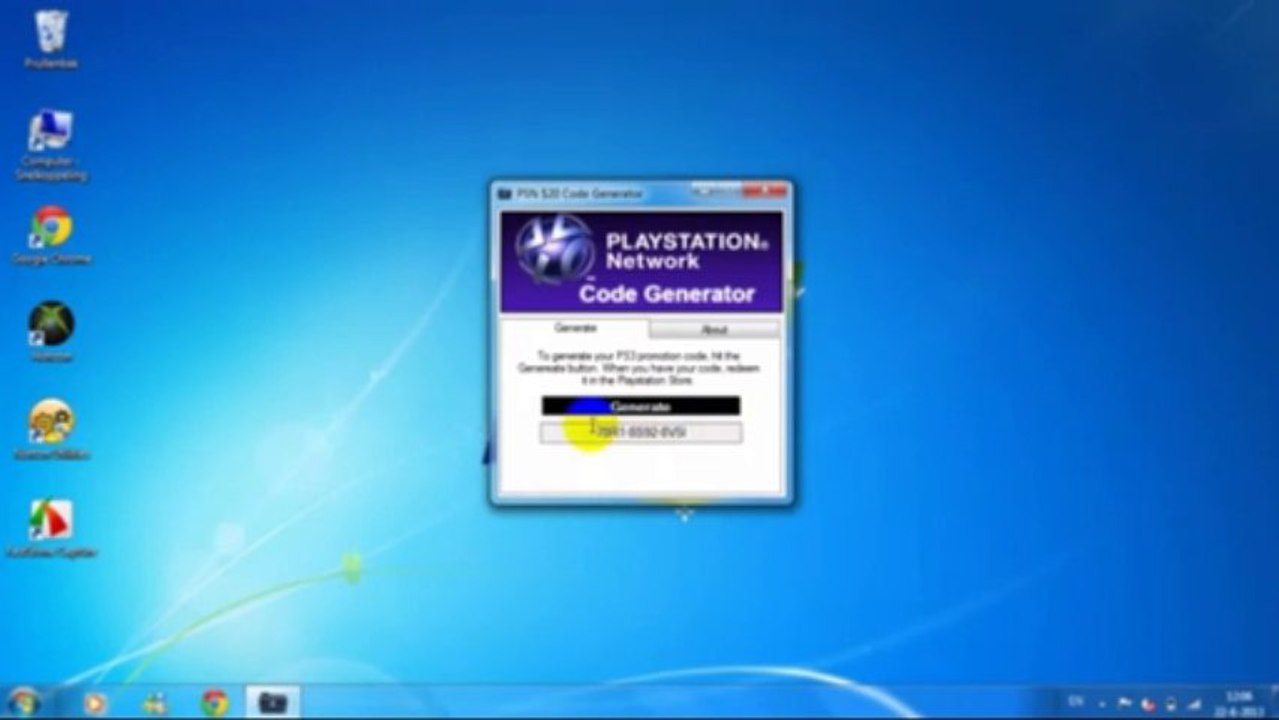1279x720 pixels.
Task: Click the PlayStation Network logo in banner
Action: pyautogui.click(x=553, y=250)
